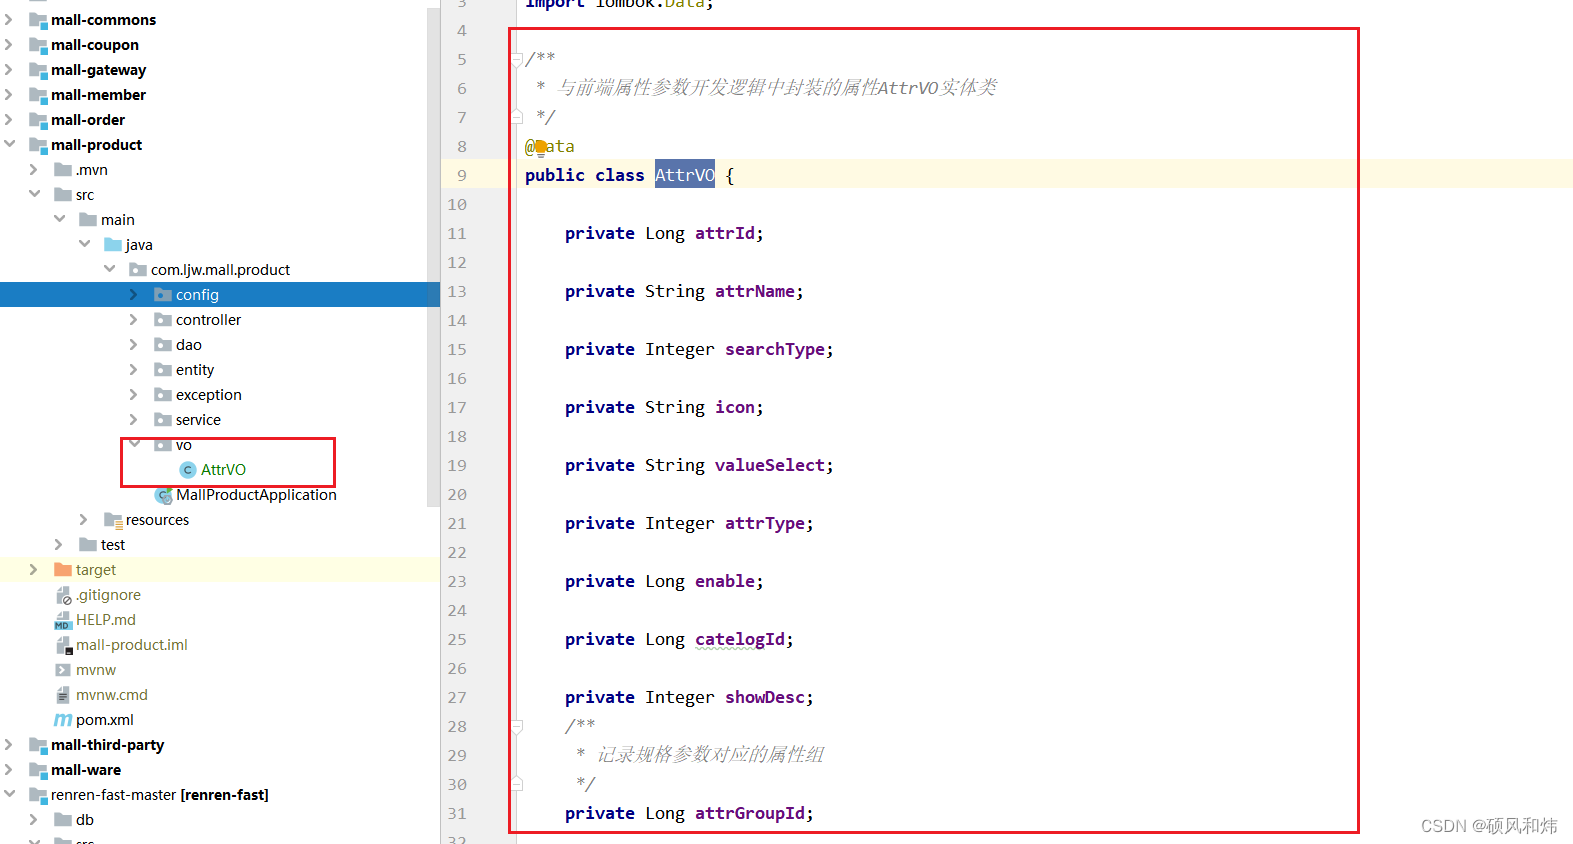Screen dimensions: 1573x844
Task: Select MallProductApplication in project tree
Action: point(256,495)
